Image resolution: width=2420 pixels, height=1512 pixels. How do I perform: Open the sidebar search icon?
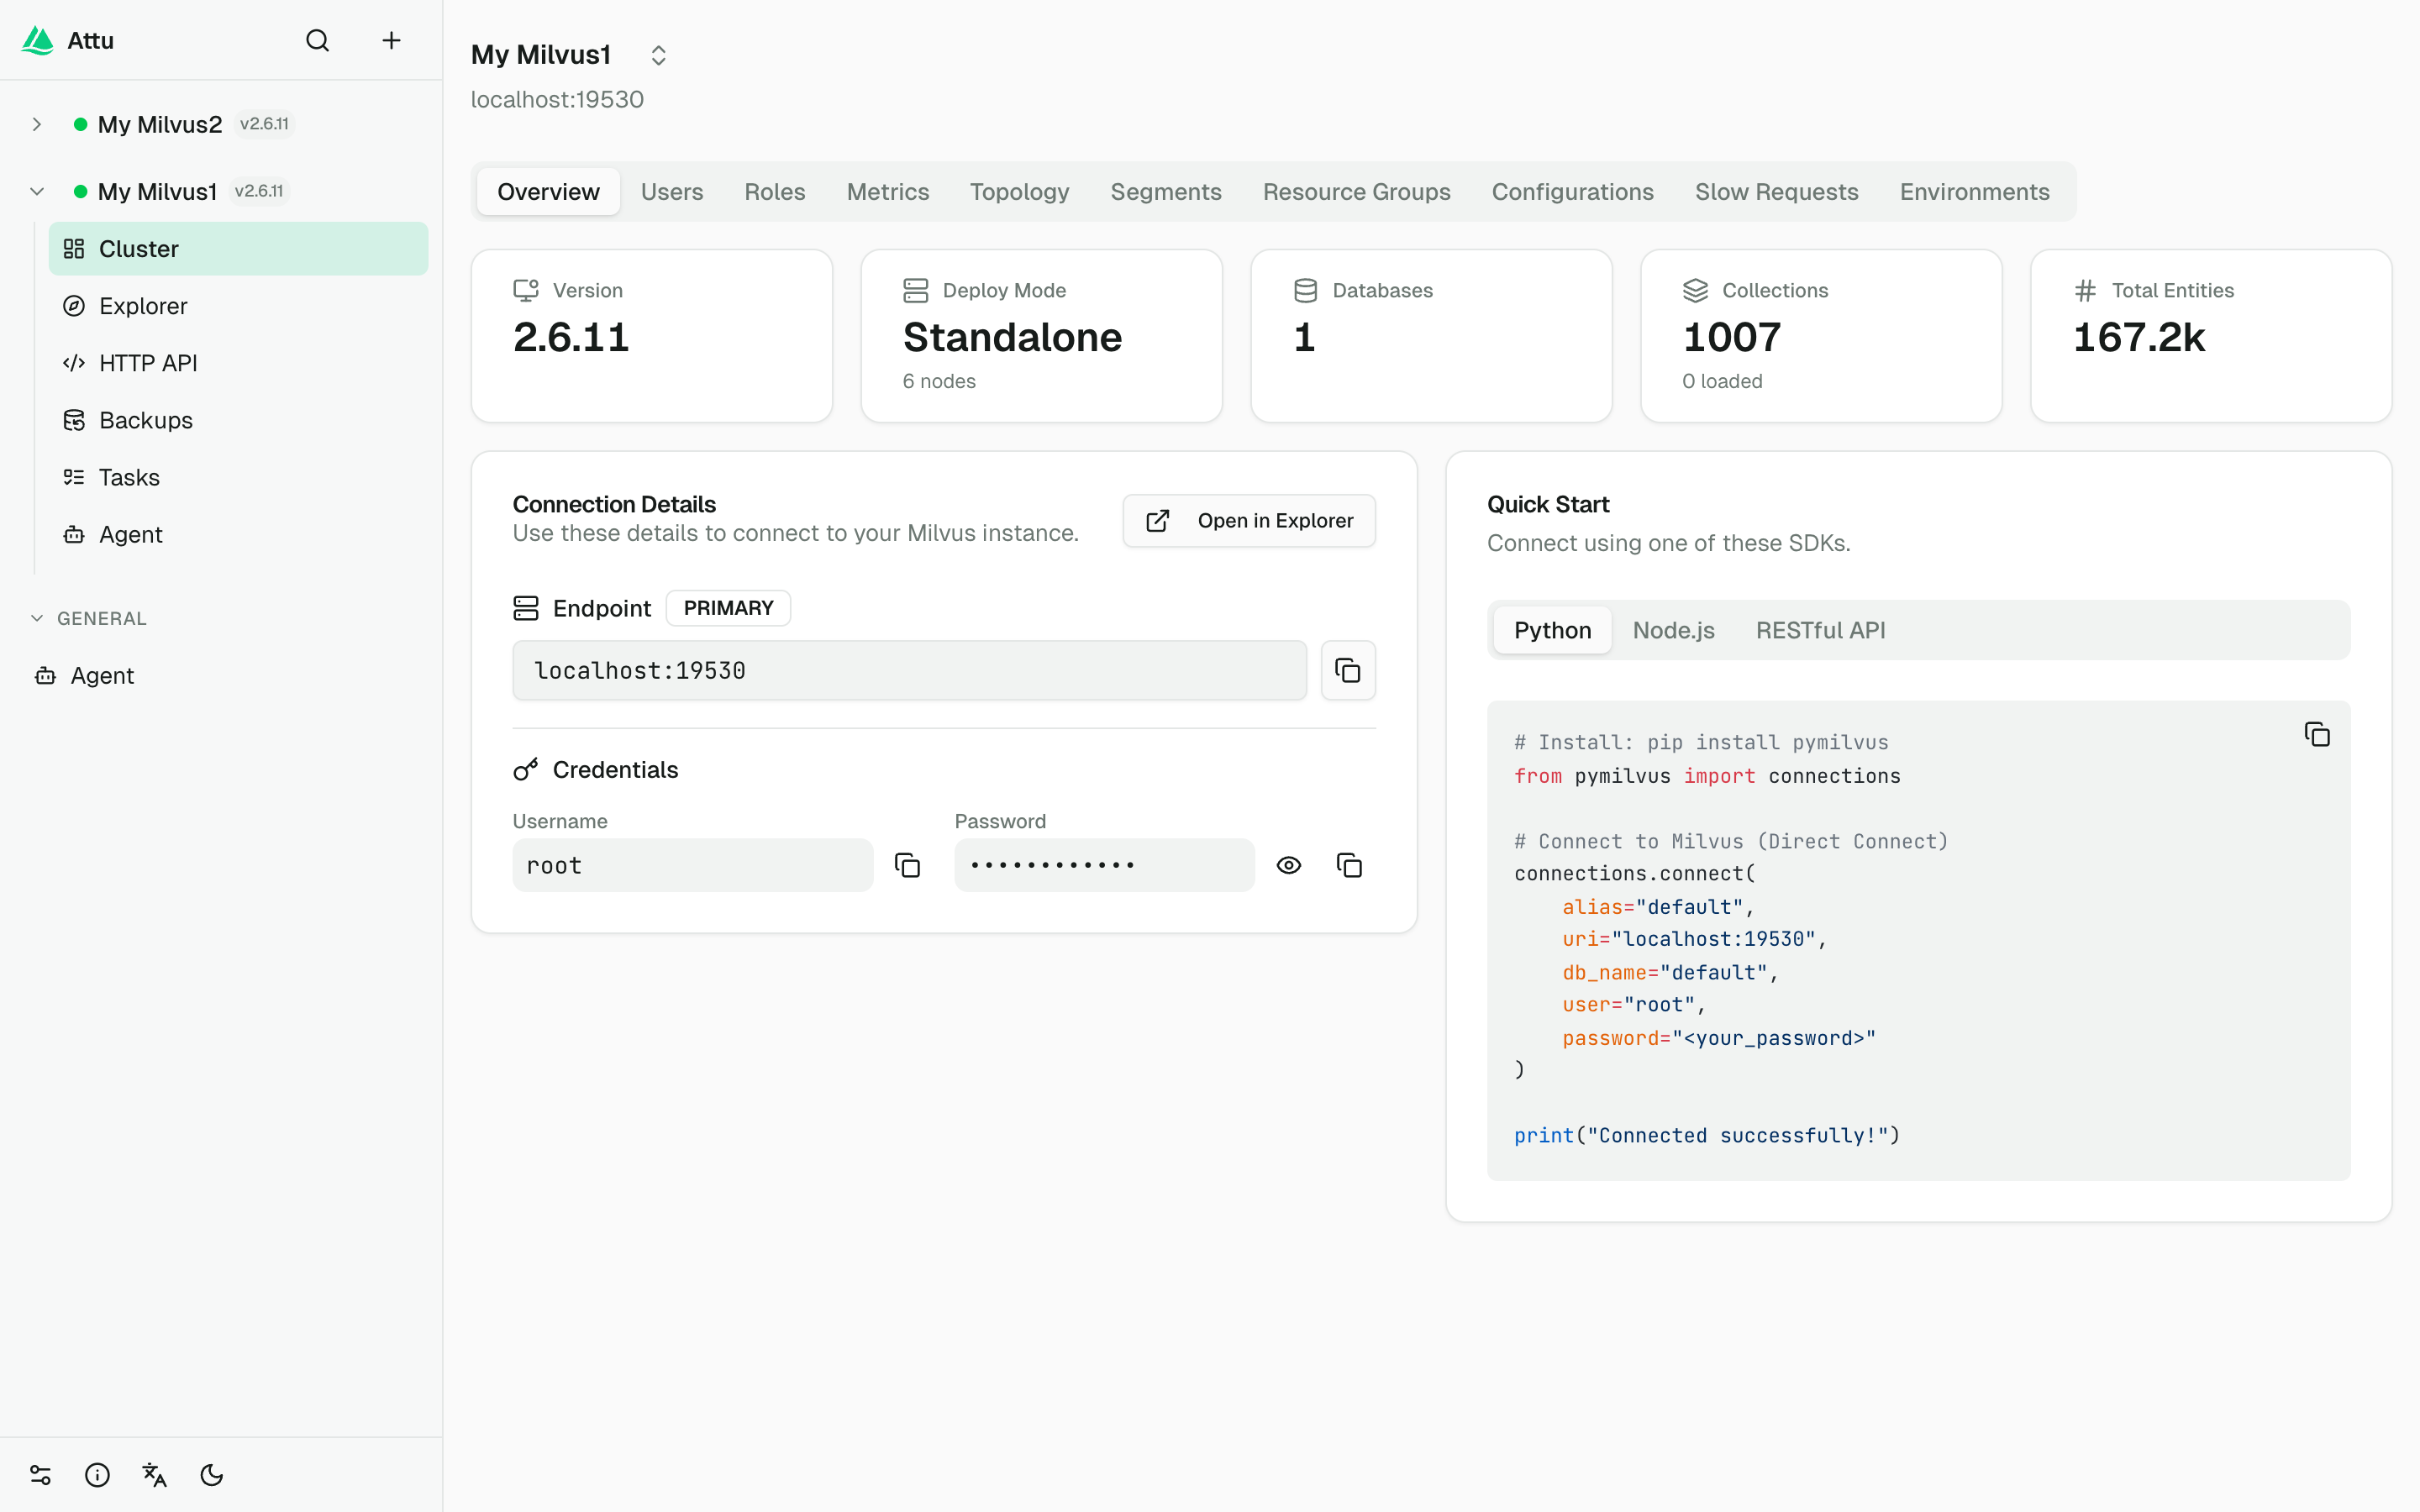pos(317,40)
